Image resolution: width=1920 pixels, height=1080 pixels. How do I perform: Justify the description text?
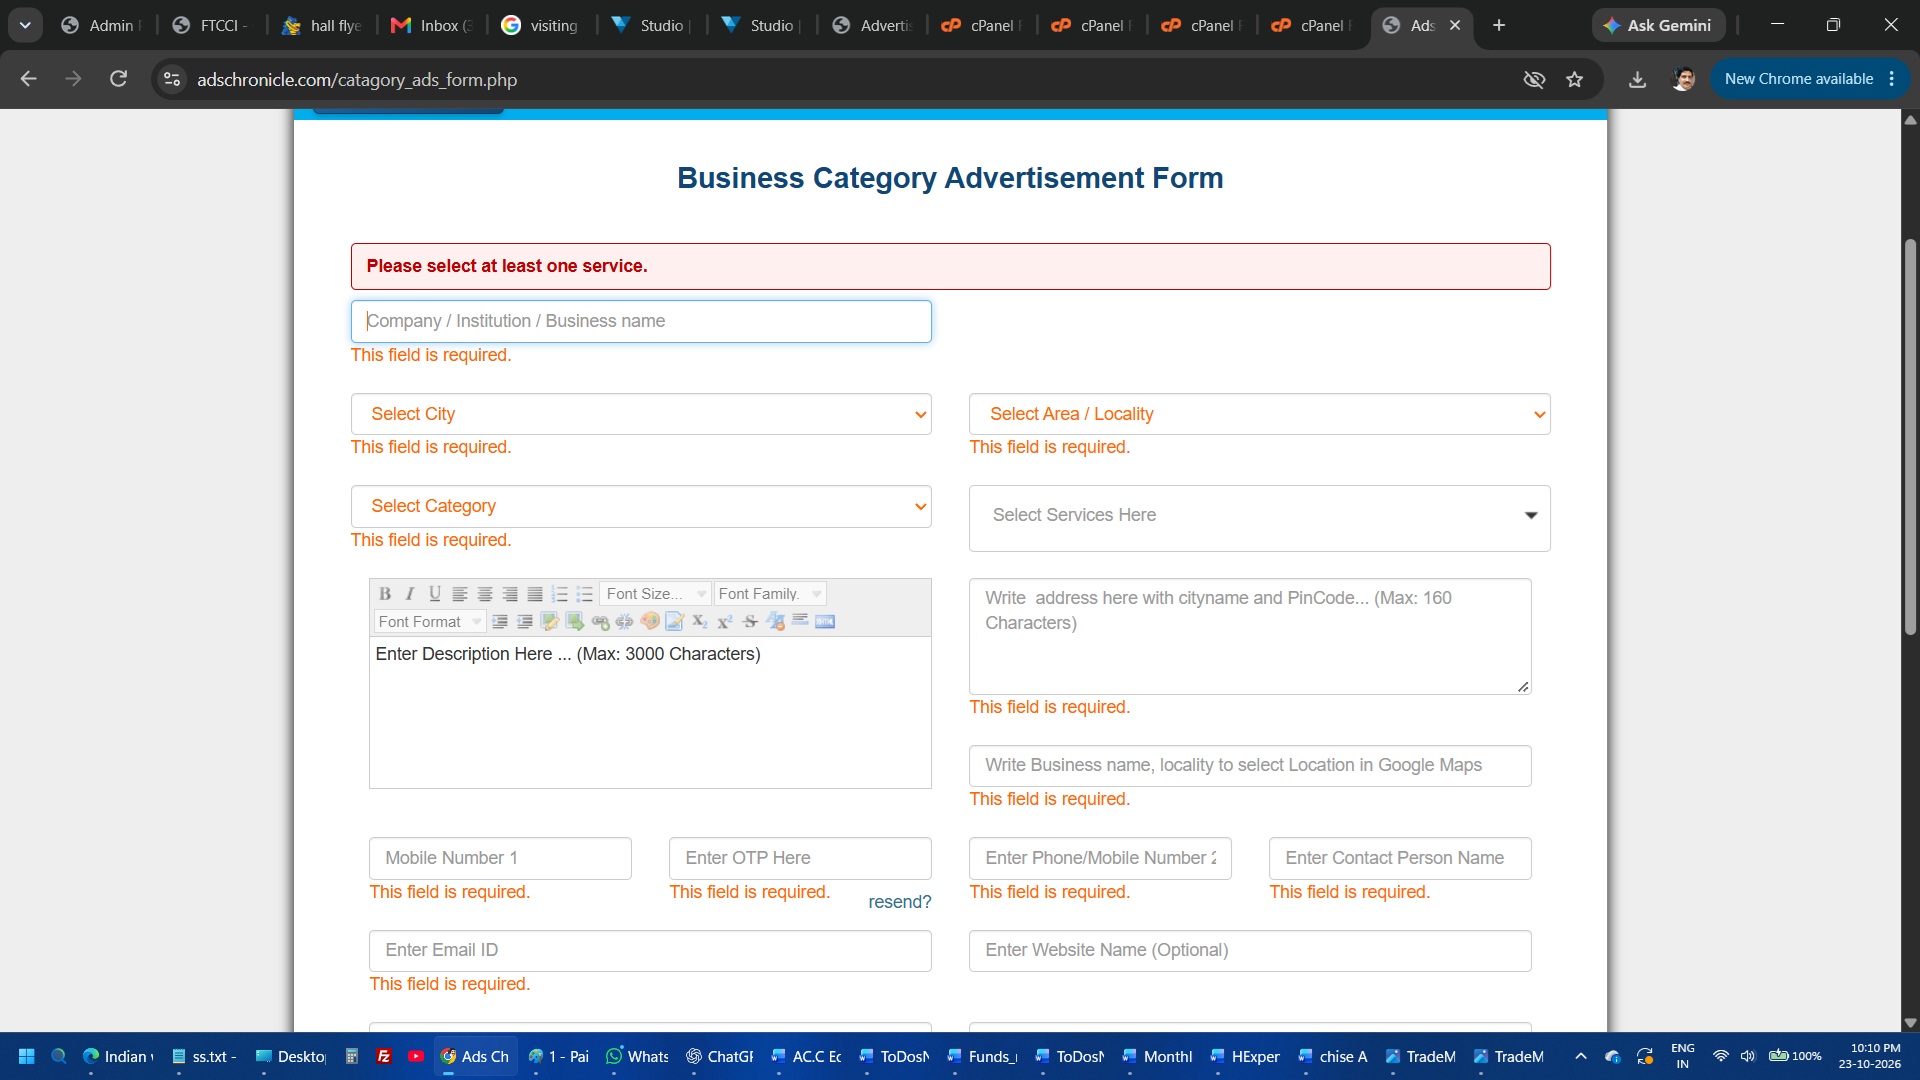pos(535,594)
